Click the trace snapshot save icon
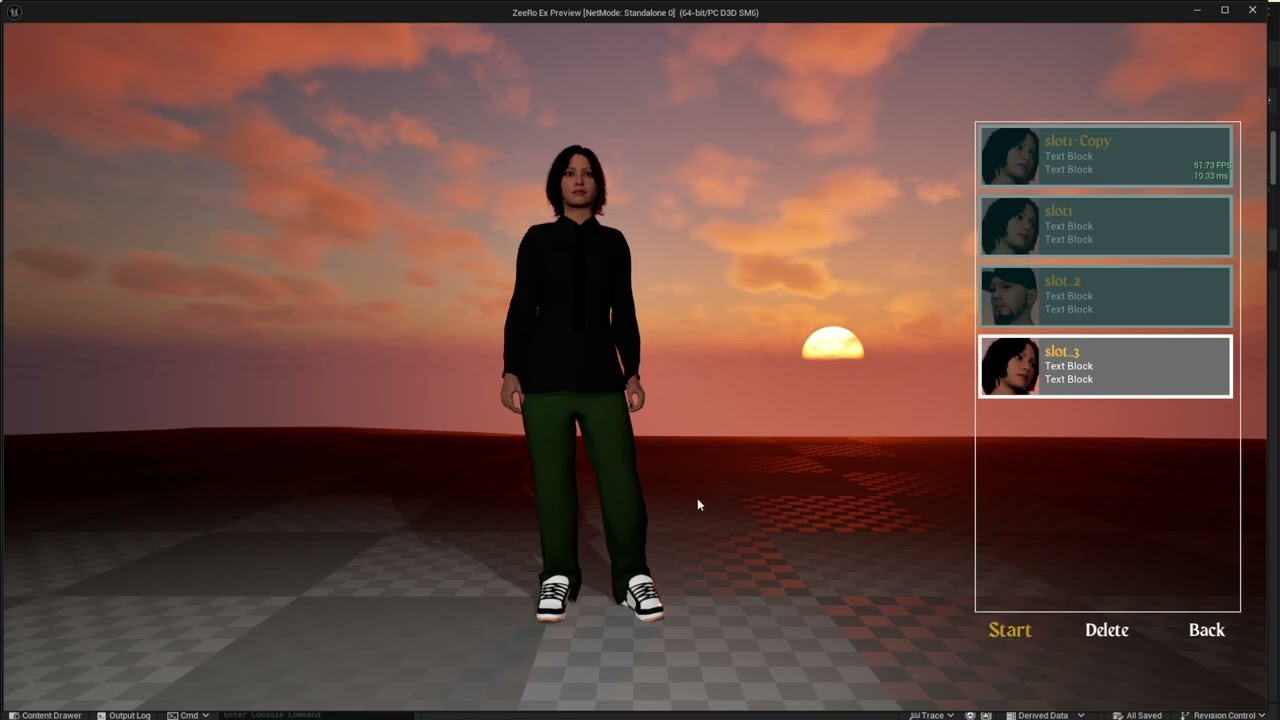The image size is (1280, 720). (987, 715)
